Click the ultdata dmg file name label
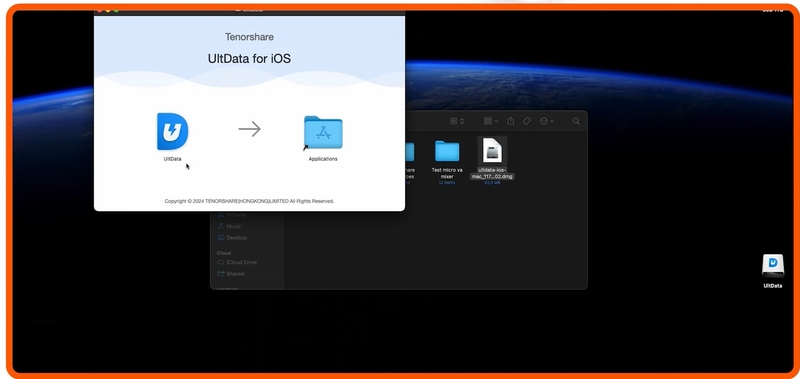This screenshot has width=800, height=379. (492, 173)
